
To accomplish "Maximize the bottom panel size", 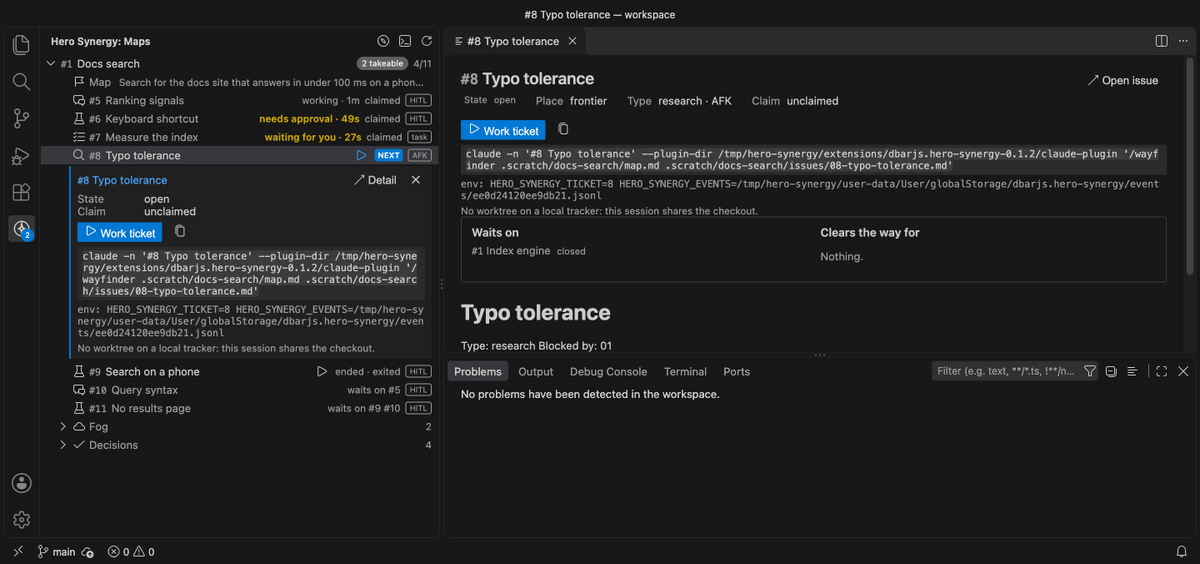I will (x=1161, y=371).
